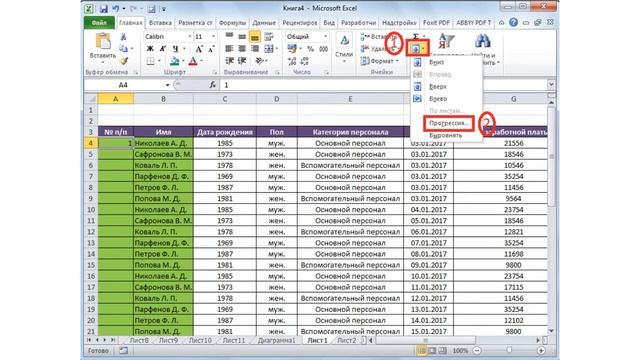Select Прогрессия... in the fill menu
This screenshot has width=640, height=360.
click(x=448, y=123)
